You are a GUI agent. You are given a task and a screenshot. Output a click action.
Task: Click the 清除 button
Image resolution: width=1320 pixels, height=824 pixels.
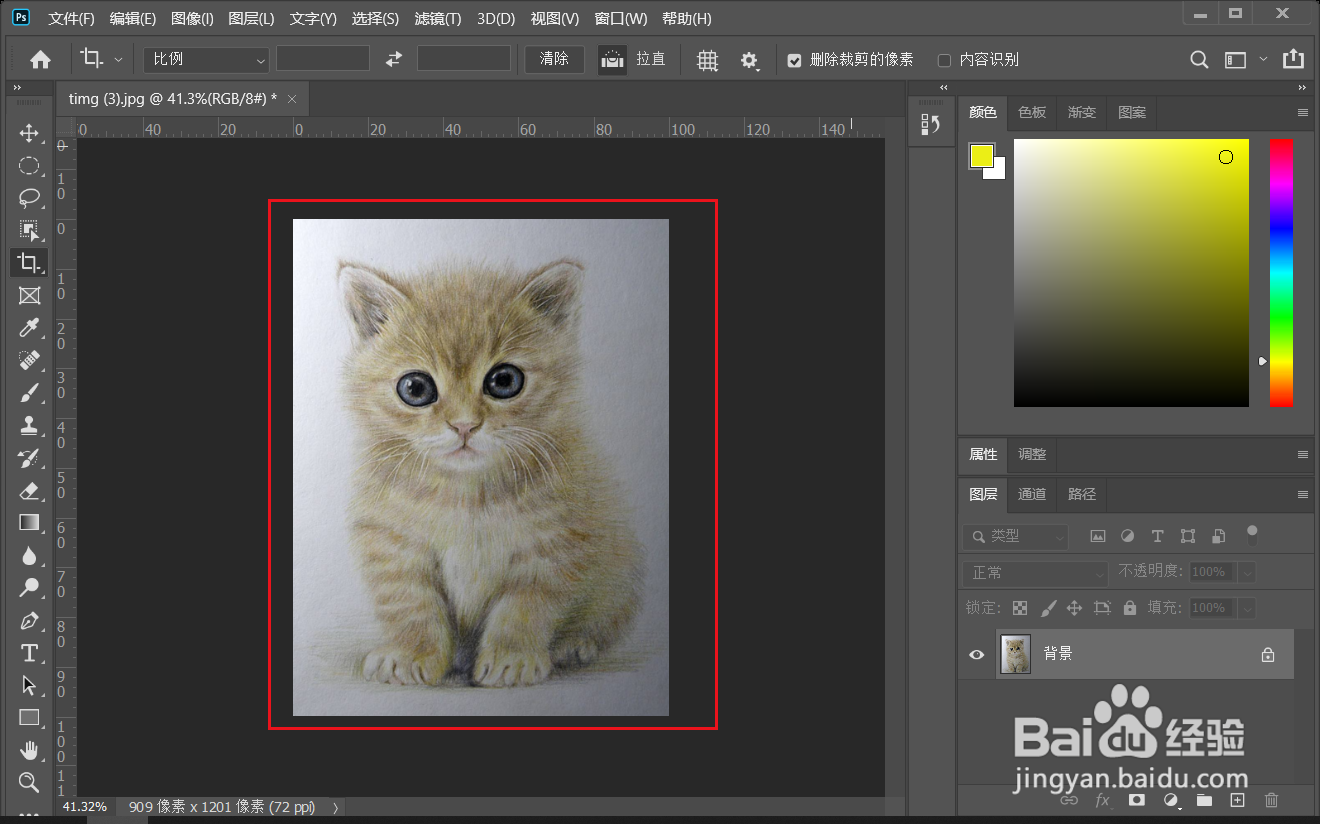click(x=554, y=59)
